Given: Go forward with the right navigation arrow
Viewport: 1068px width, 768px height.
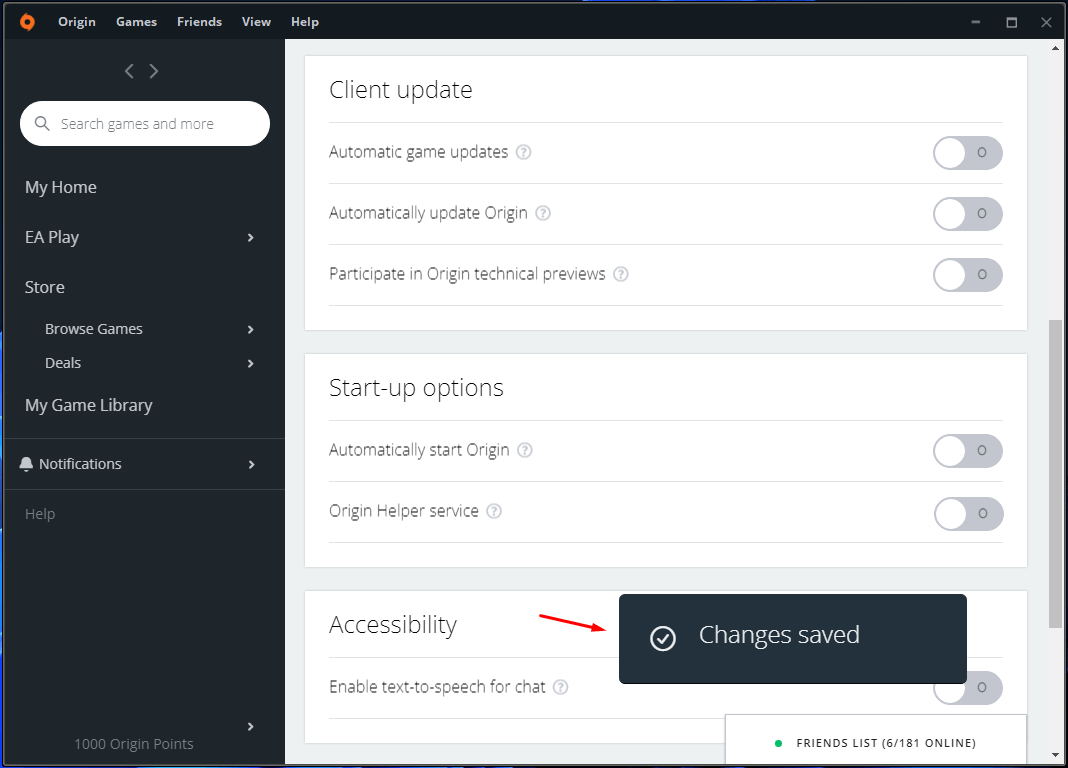Looking at the screenshot, I should [154, 71].
